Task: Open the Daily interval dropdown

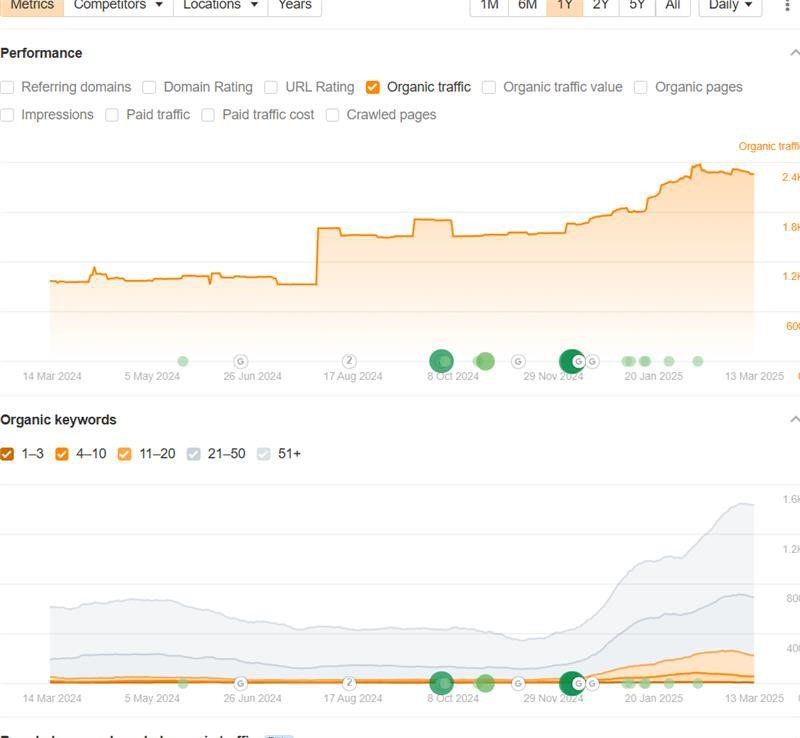Action: click(x=730, y=5)
